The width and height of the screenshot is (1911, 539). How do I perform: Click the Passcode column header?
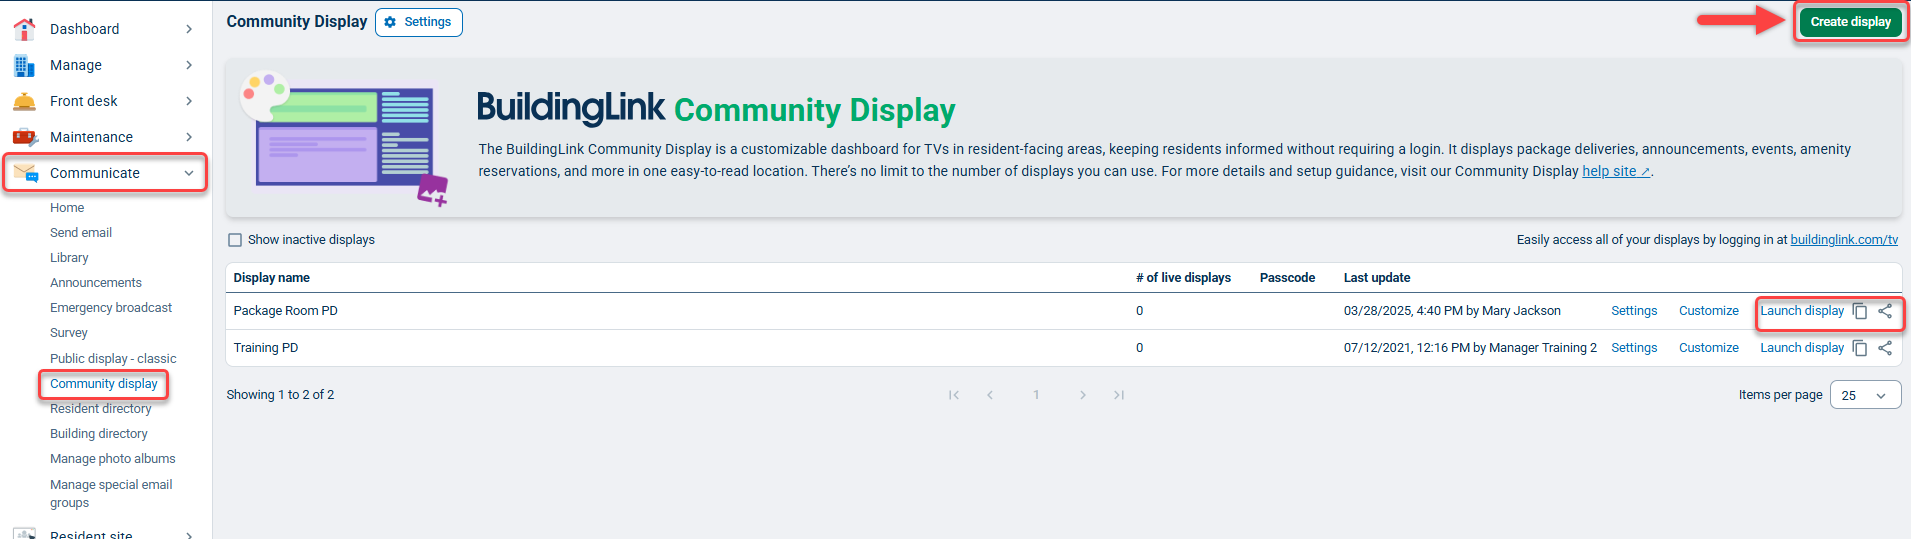[x=1287, y=278]
